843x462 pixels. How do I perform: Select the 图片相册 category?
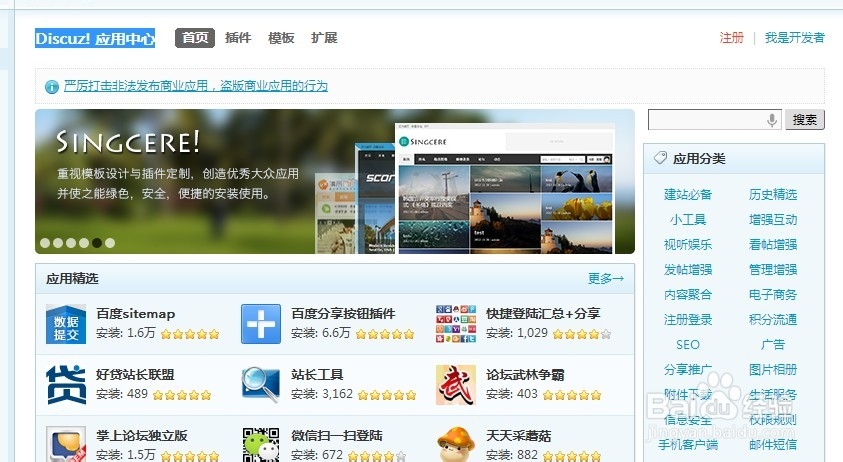tap(773, 369)
